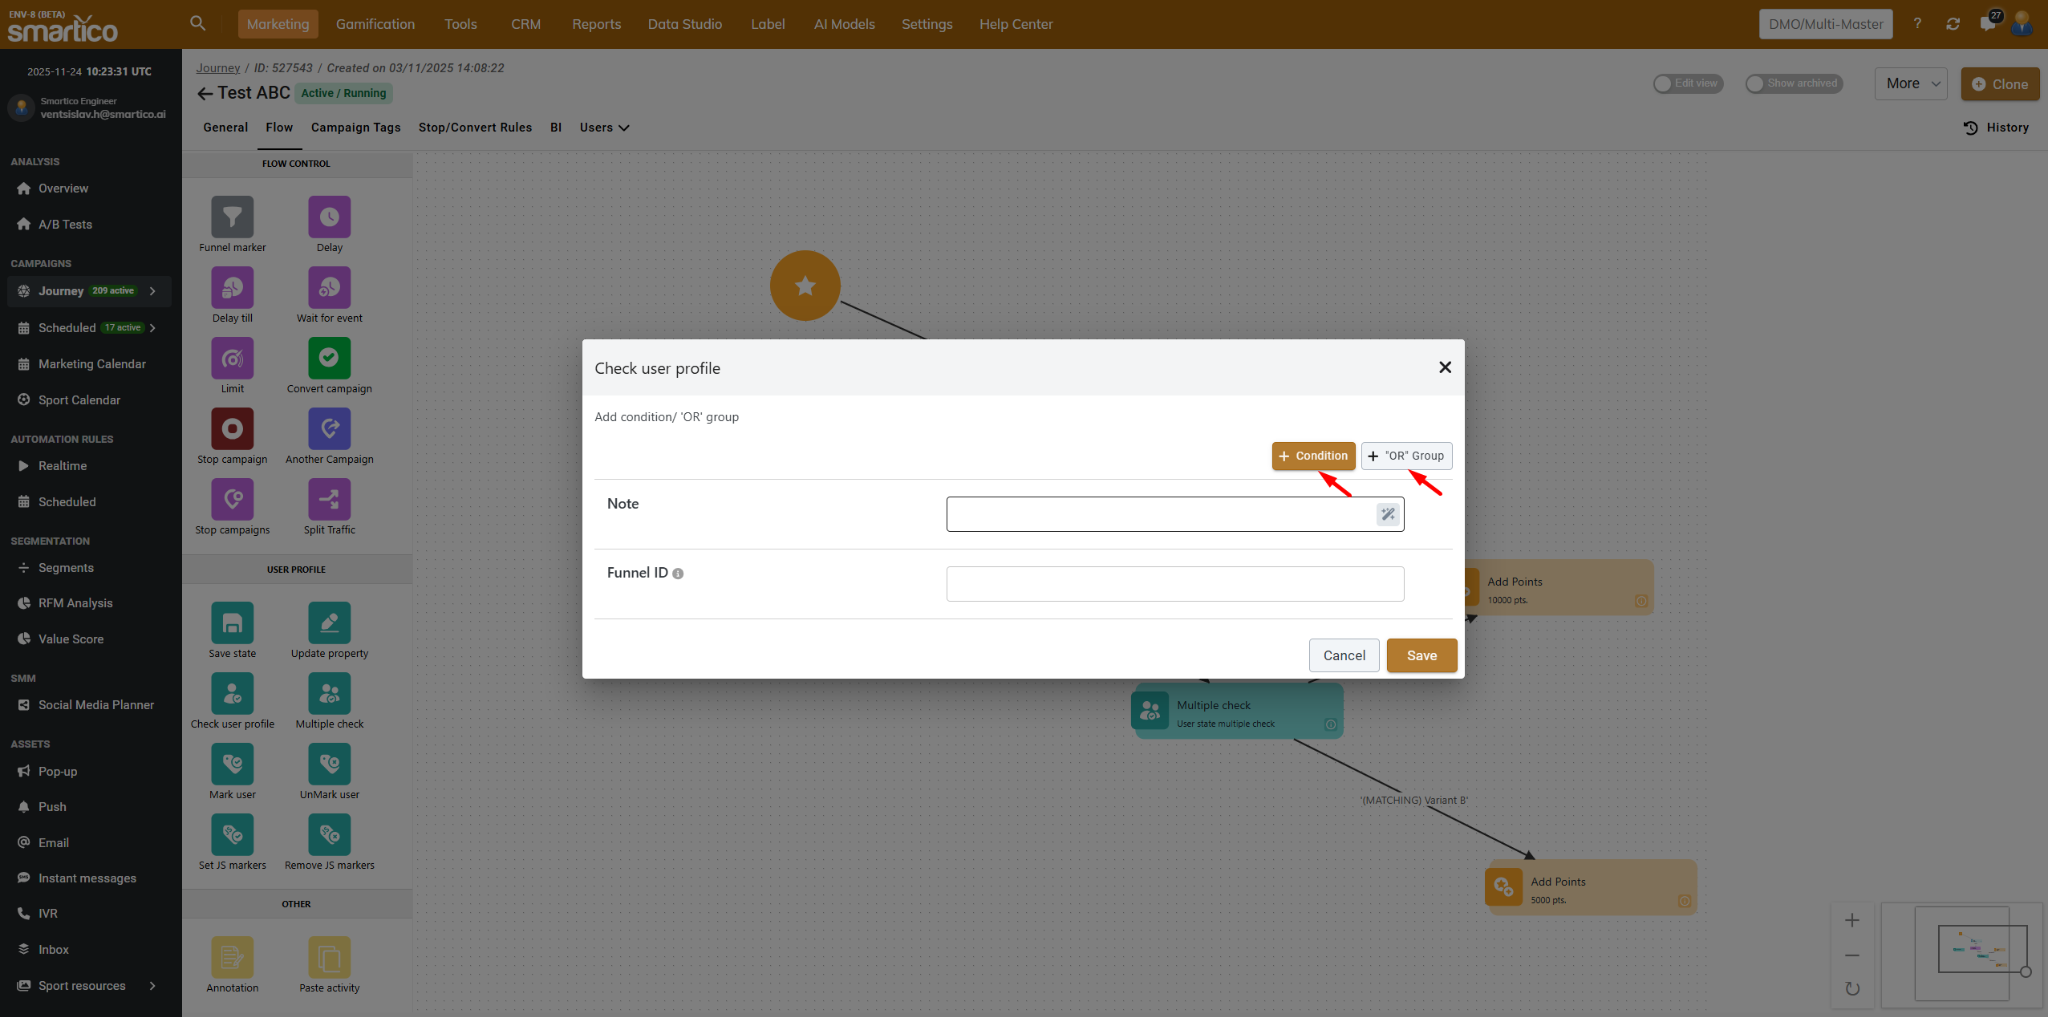The width and height of the screenshot is (2048, 1017).
Task: Click the Funnel ID input field
Action: [x=1174, y=584]
